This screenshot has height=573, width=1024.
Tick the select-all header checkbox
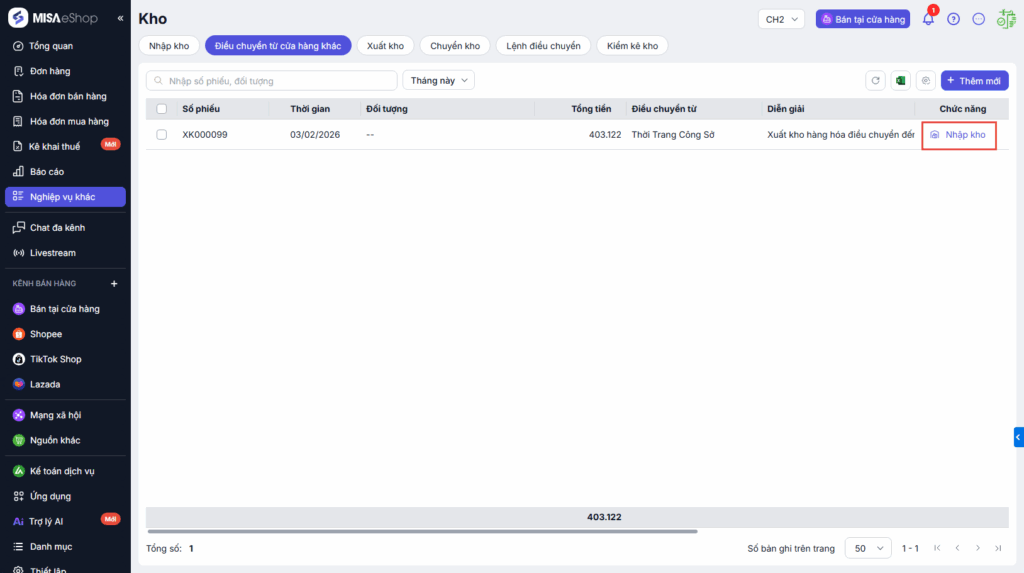click(161, 109)
